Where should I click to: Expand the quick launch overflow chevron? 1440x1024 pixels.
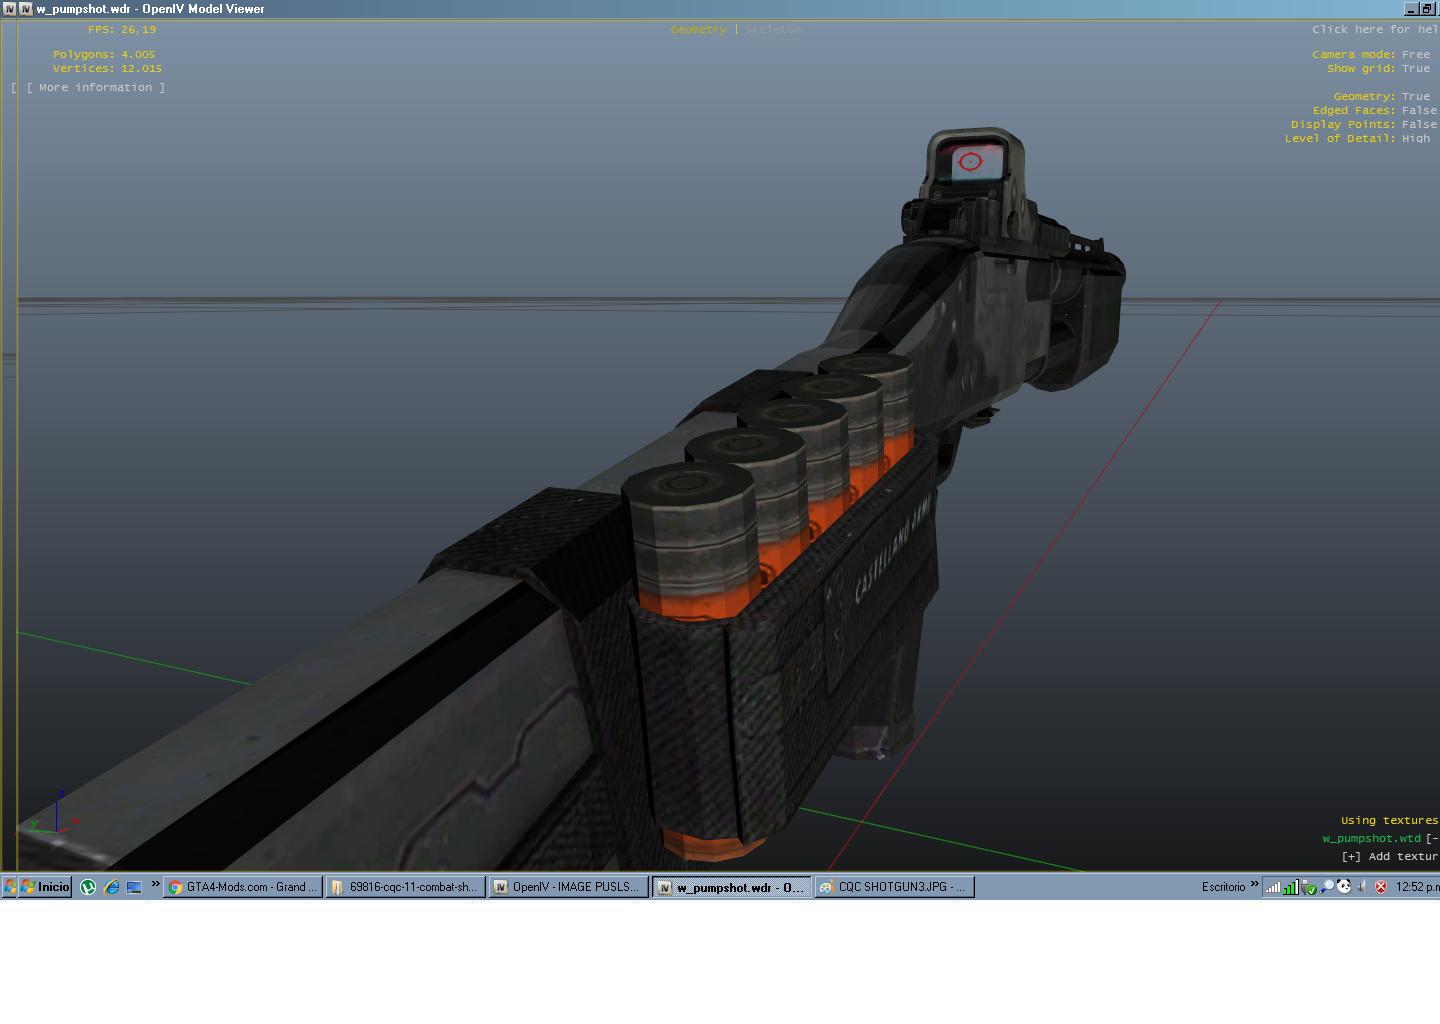click(155, 884)
